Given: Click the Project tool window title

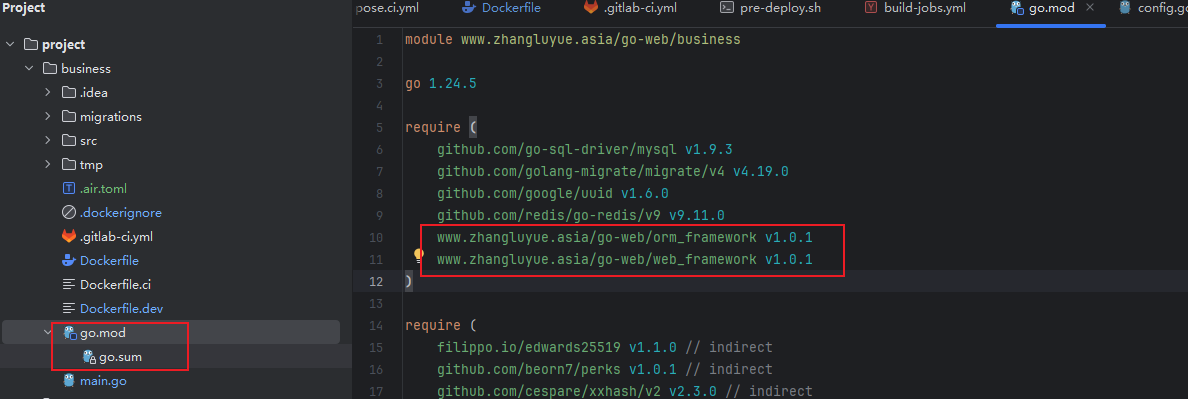Looking at the screenshot, I should pos(24,8).
